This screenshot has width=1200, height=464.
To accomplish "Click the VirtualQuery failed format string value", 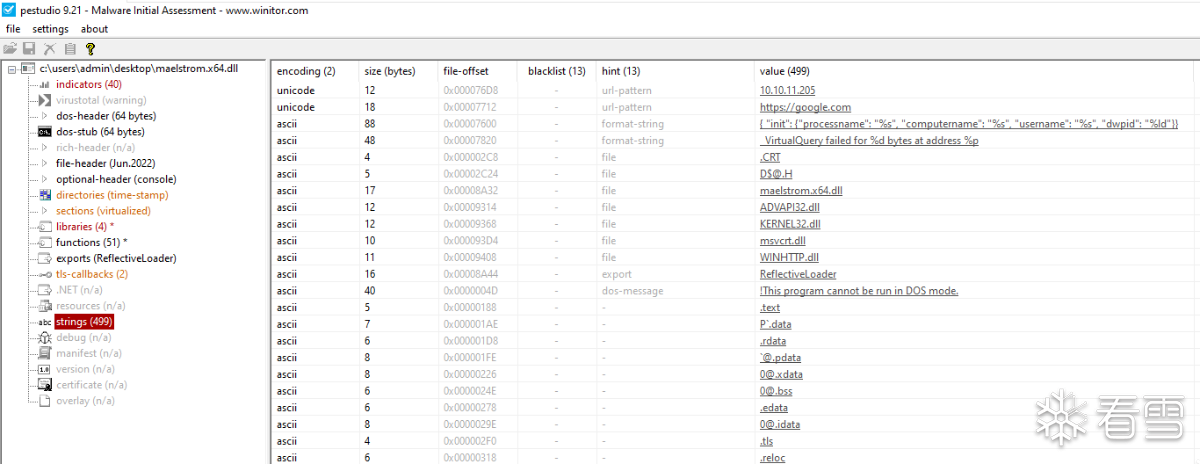I will pos(869,140).
